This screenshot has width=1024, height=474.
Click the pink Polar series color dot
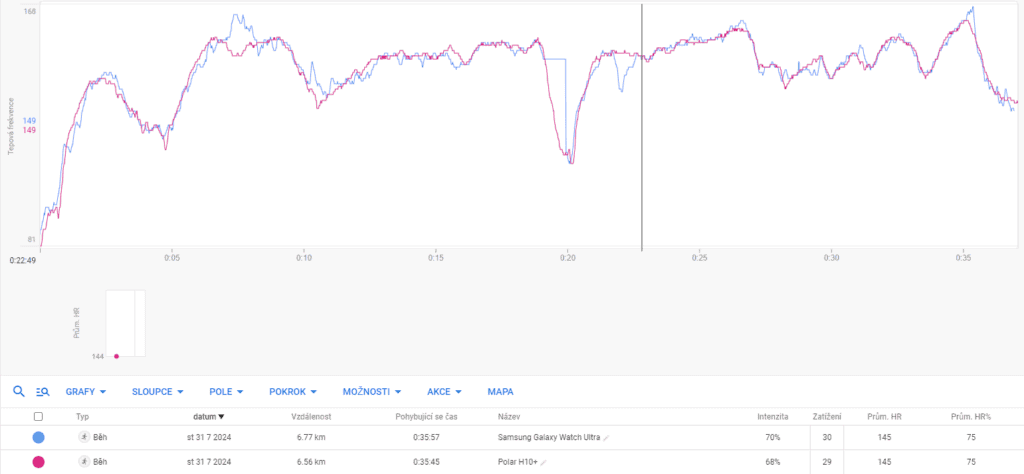[38, 462]
